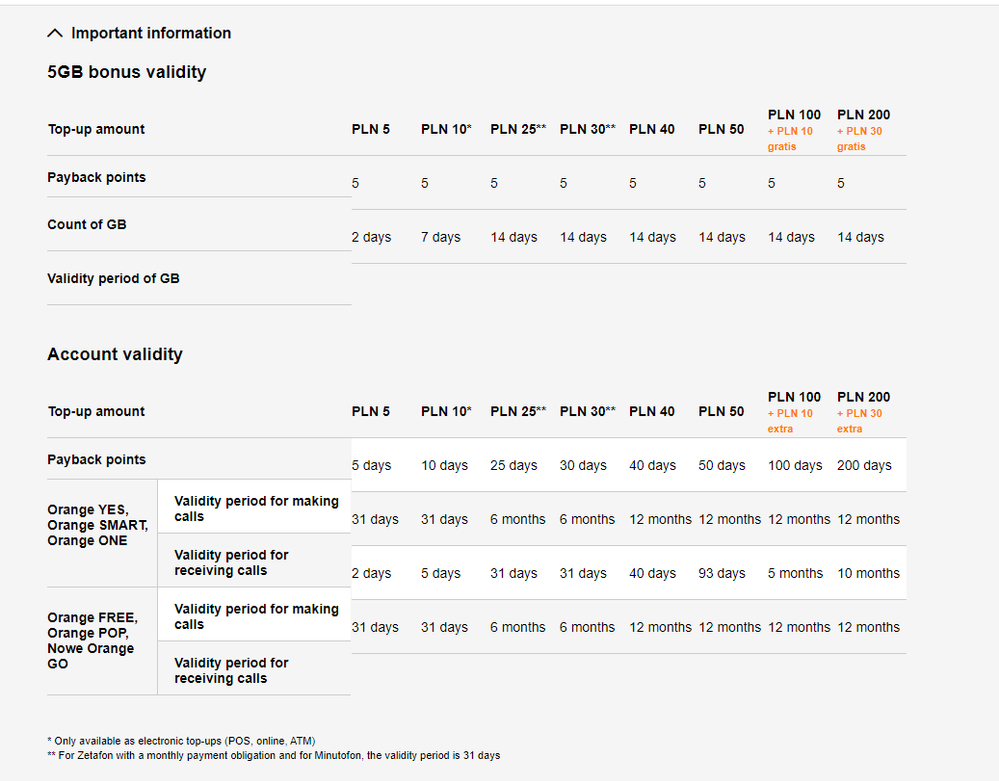Click the '50 days' table cell
The height and width of the screenshot is (781, 999).
point(724,465)
